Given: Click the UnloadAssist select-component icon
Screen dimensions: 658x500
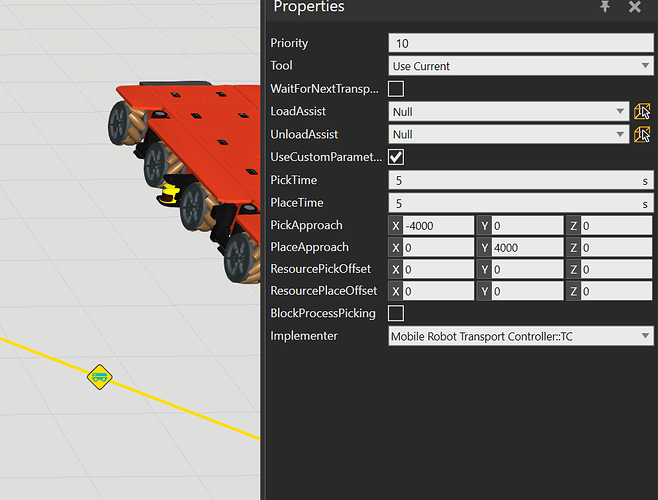Looking at the screenshot, I should click(642, 134).
